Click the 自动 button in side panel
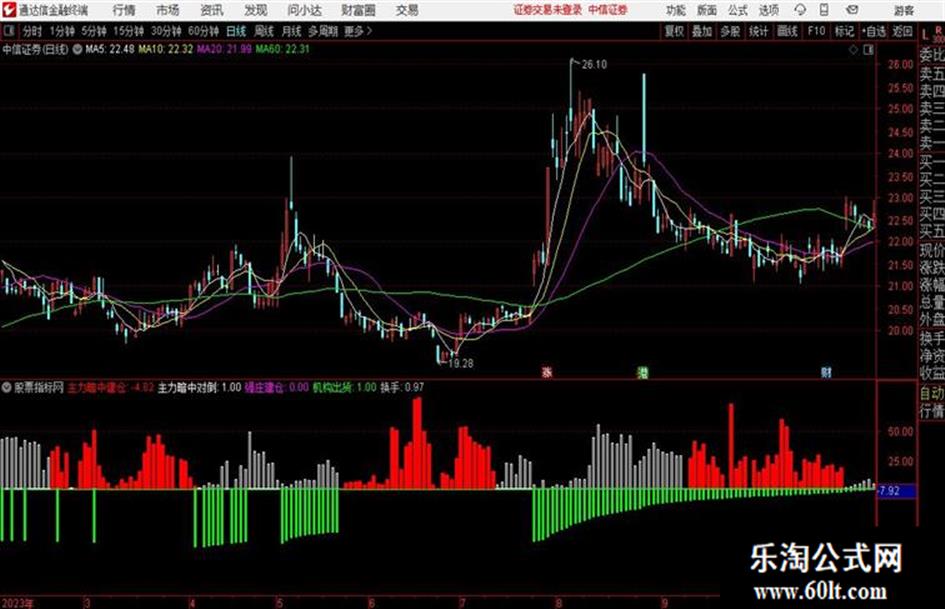Viewport: 945px width, 609px height. pyautogui.click(x=932, y=393)
